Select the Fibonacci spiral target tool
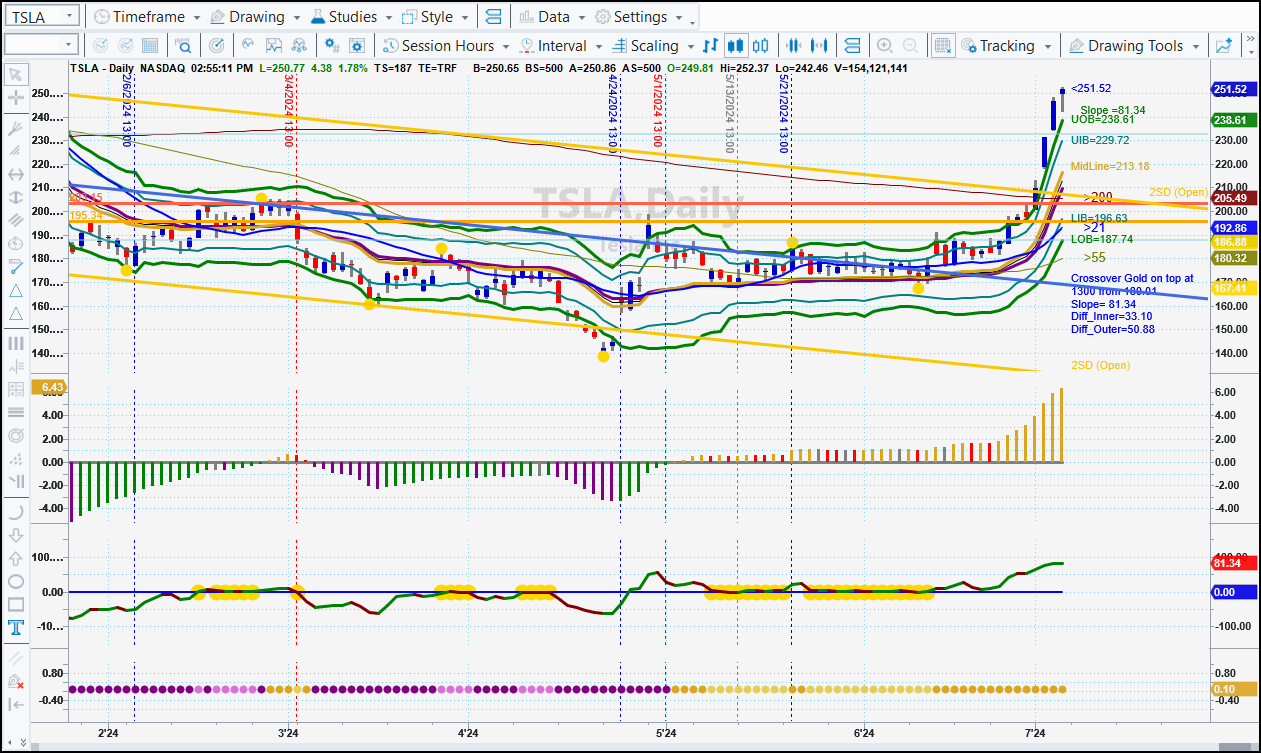This screenshot has width=1261, height=753. coord(16,436)
